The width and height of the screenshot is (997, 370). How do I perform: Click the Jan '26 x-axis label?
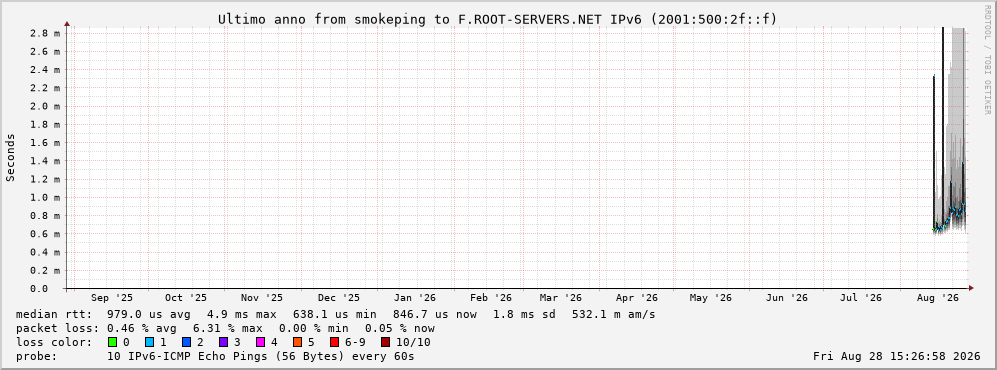[x=415, y=298]
